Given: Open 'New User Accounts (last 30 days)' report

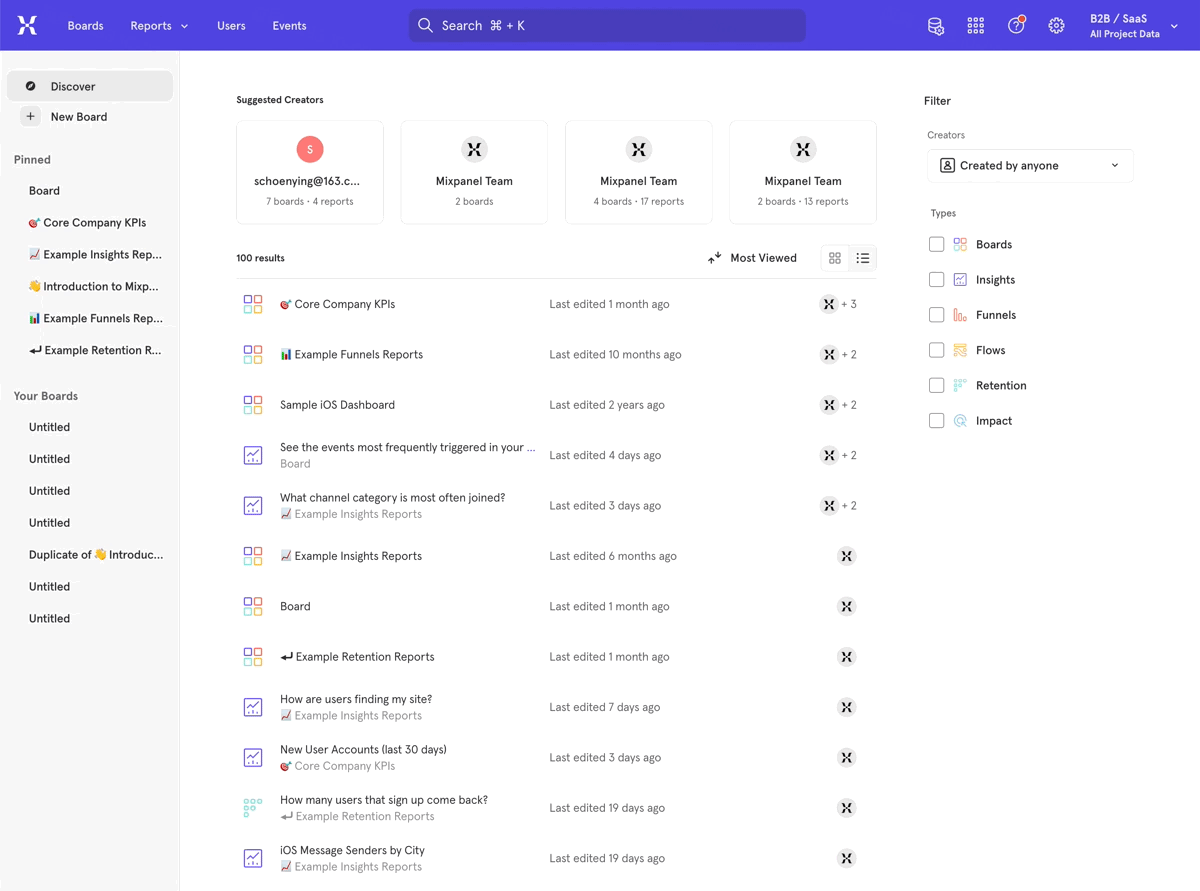Looking at the screenshot, I should 363,749.
